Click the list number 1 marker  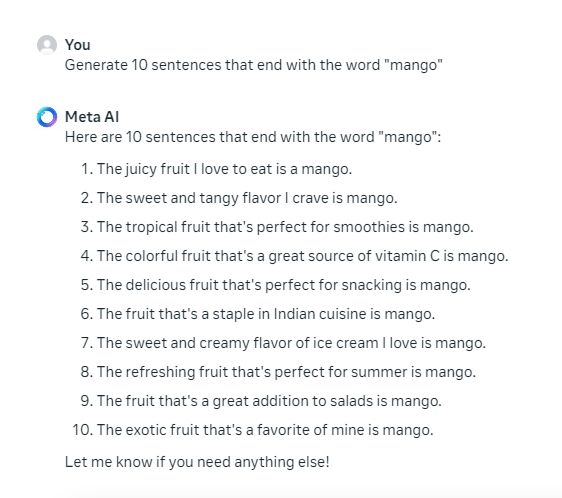coord(87,169)
